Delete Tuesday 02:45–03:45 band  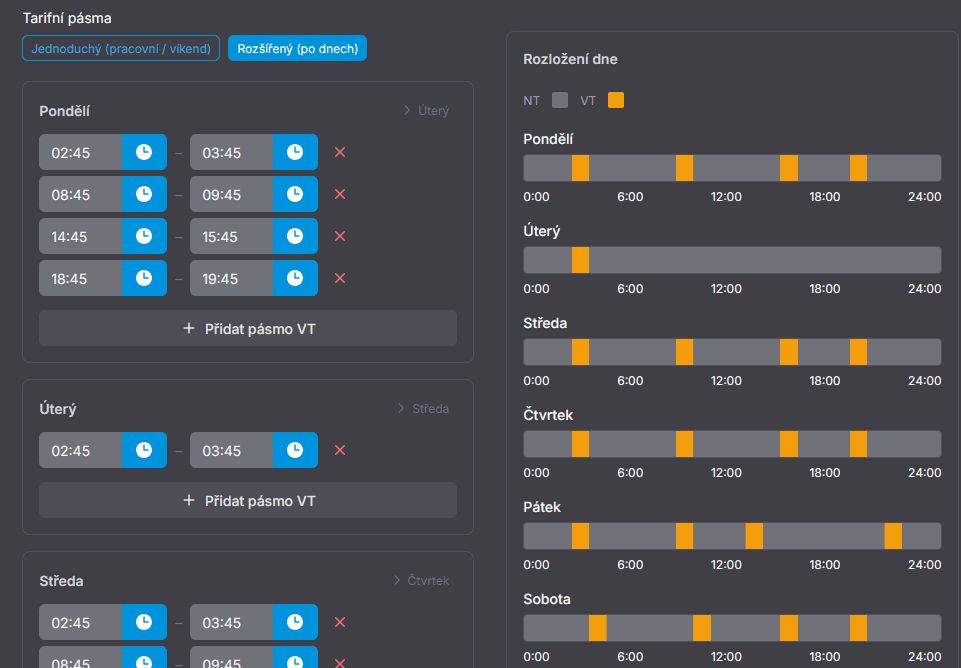(340, 451)
